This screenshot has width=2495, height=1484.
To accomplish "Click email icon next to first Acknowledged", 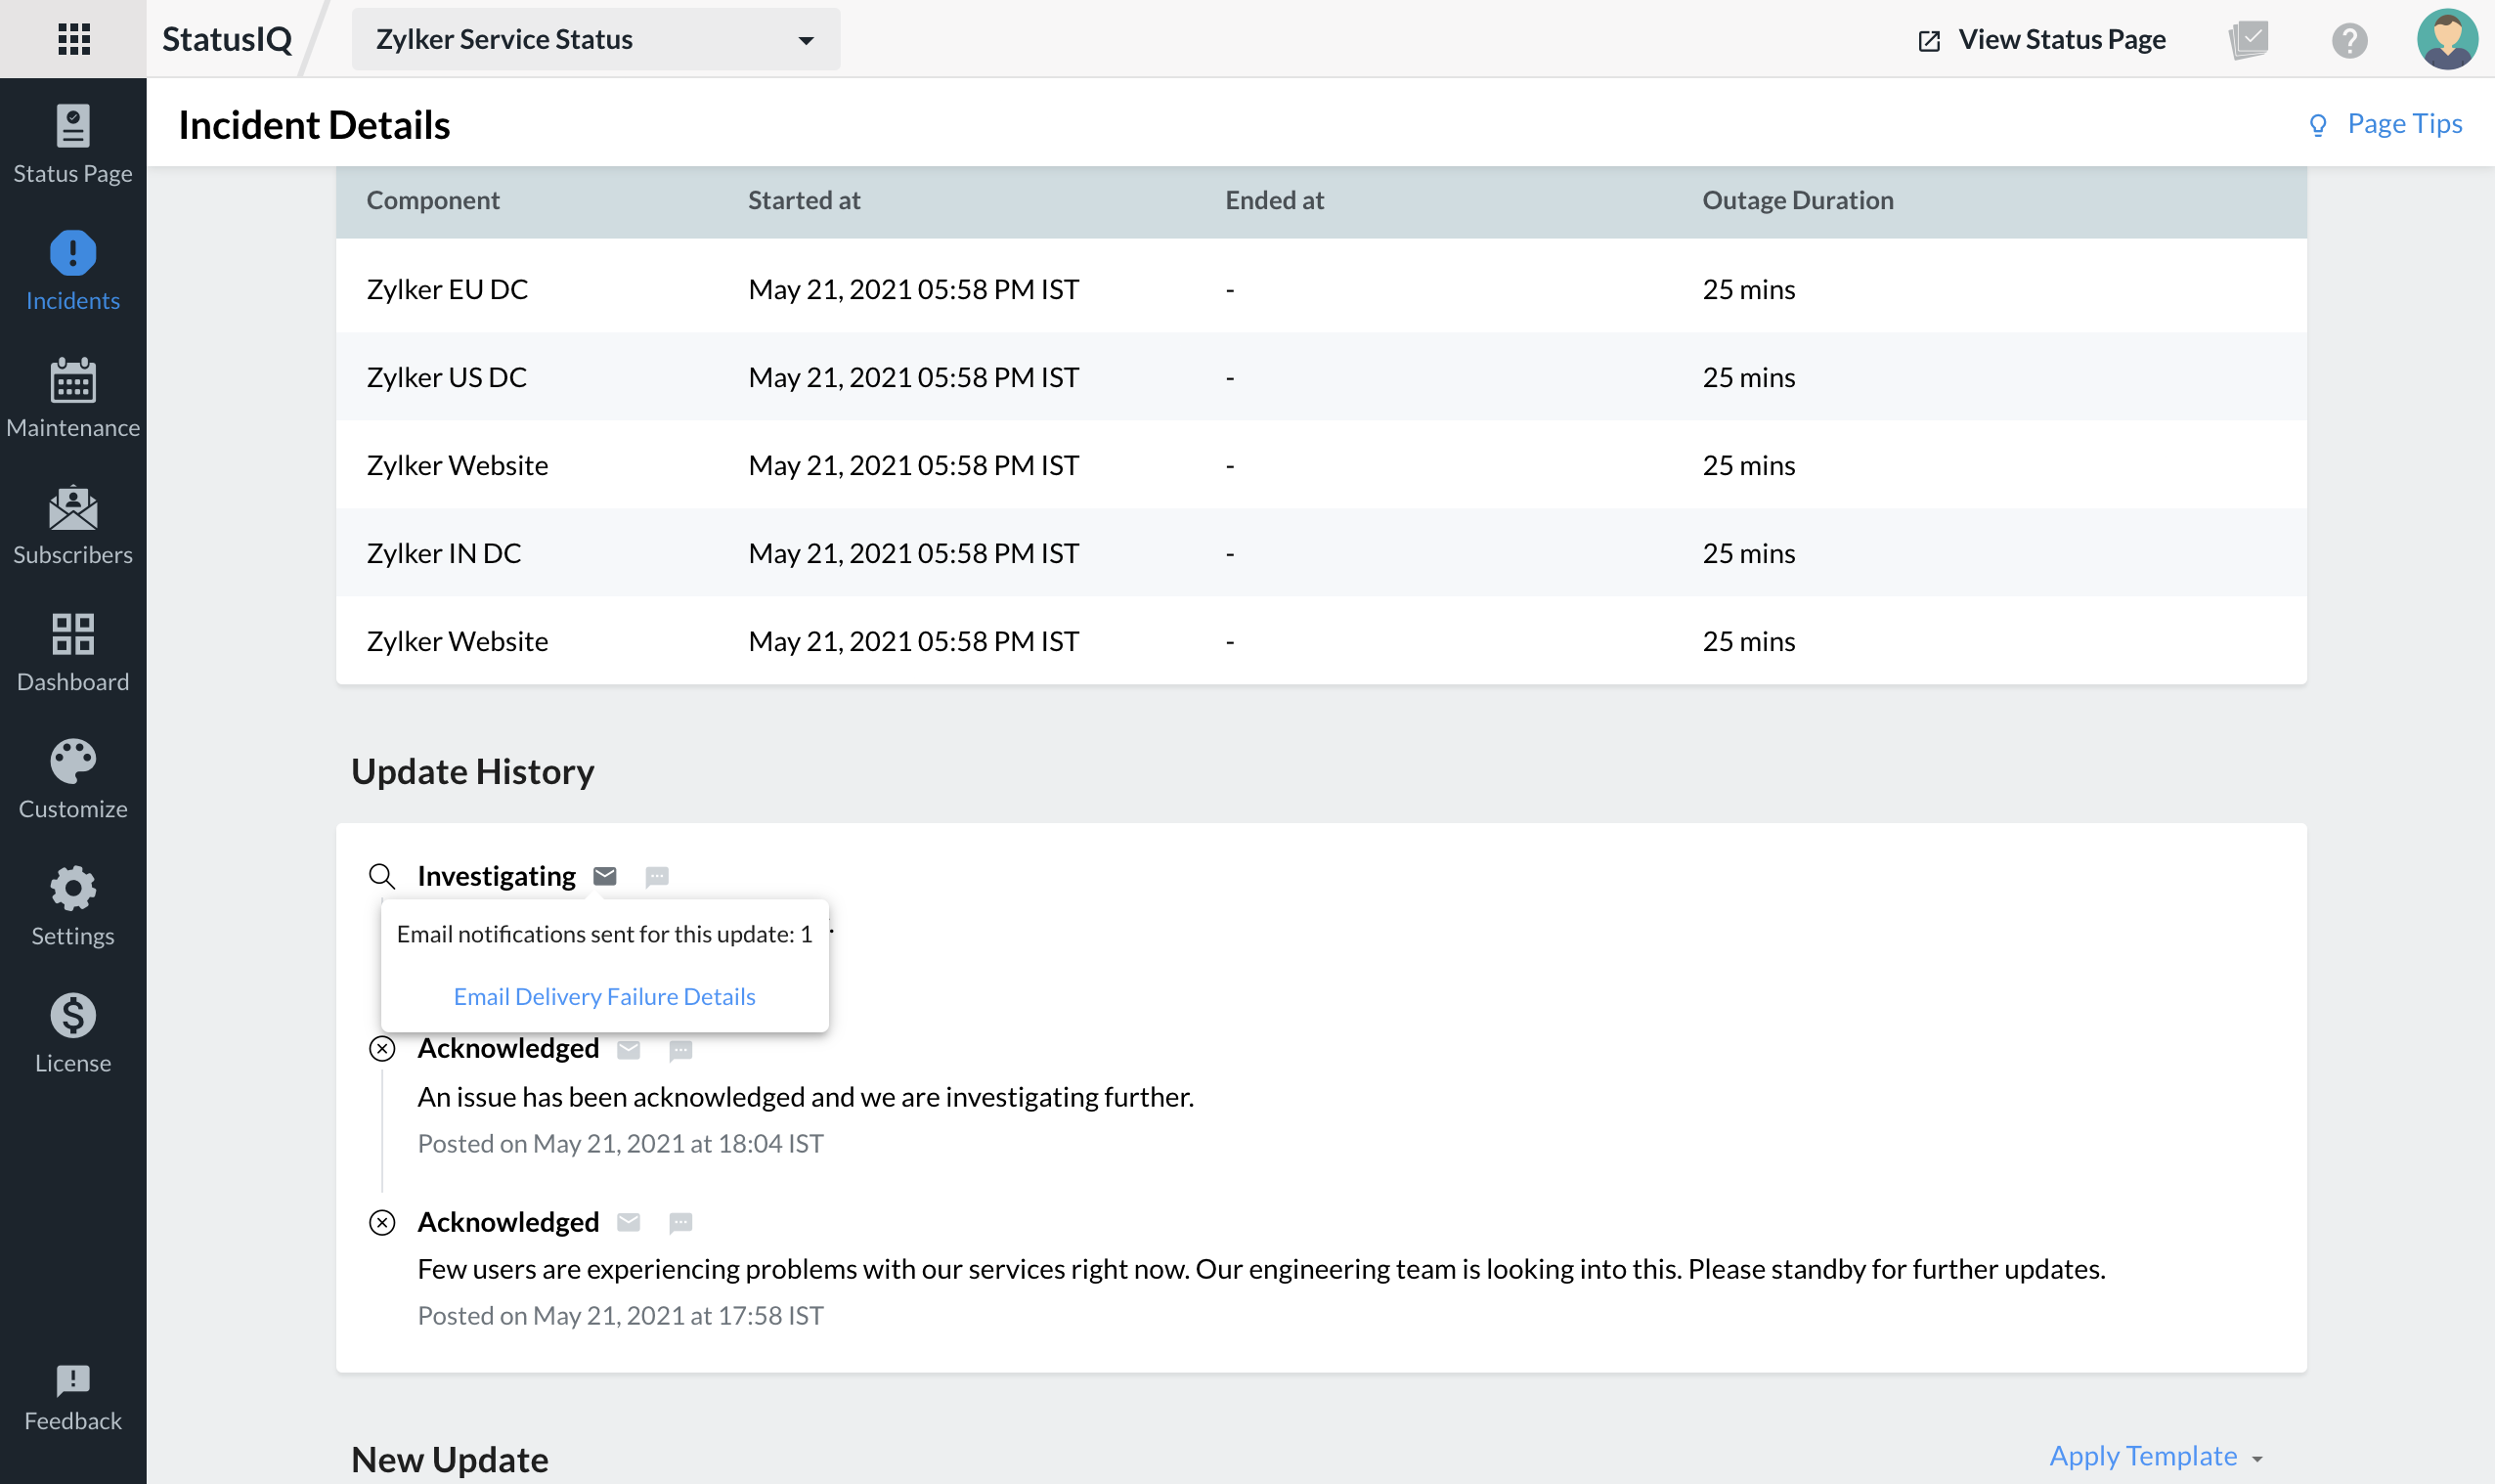I will point(628,1049).
